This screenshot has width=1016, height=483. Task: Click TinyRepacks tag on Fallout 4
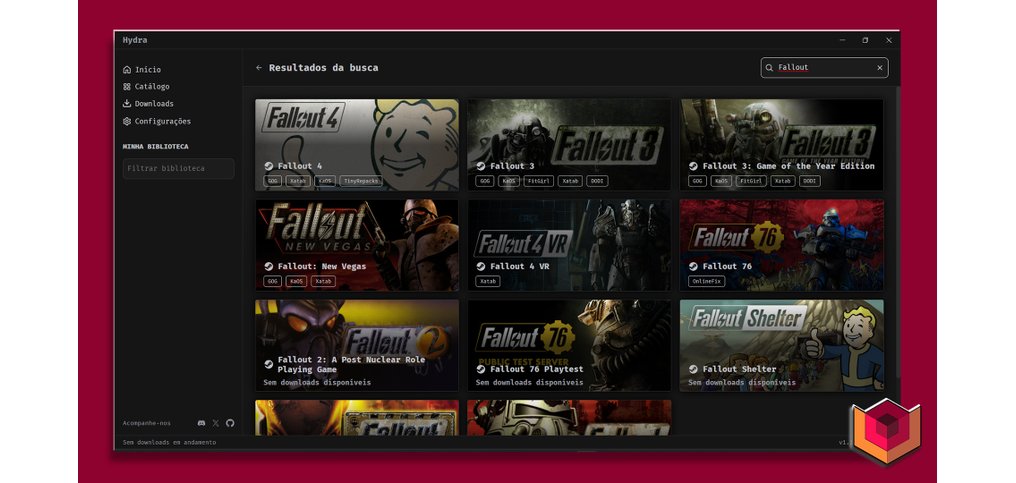361,181
